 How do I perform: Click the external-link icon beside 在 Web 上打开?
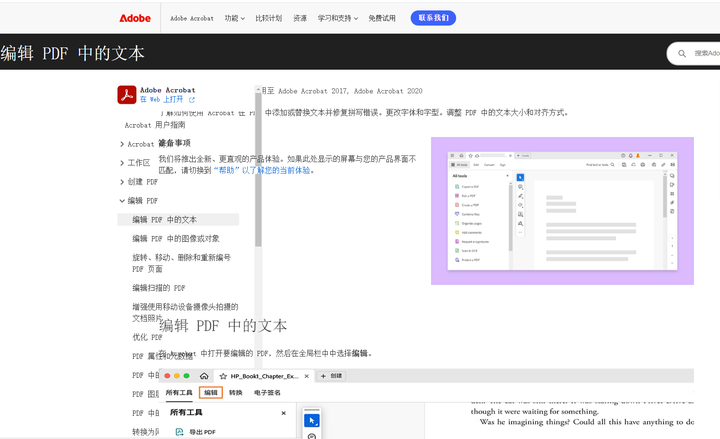point(192,100)
